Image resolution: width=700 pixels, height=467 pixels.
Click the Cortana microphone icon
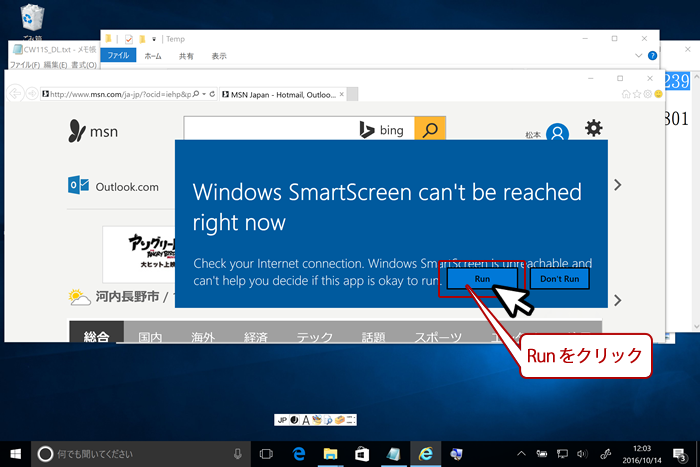(238, 454)
